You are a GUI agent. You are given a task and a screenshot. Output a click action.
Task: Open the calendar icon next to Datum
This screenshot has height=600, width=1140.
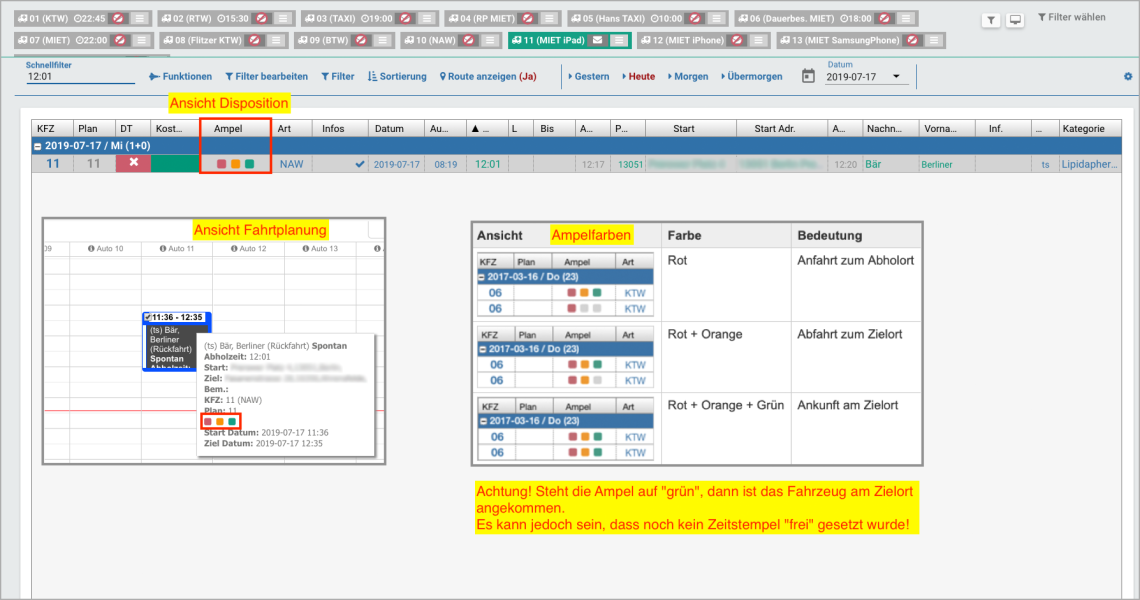tap(808, 76)
